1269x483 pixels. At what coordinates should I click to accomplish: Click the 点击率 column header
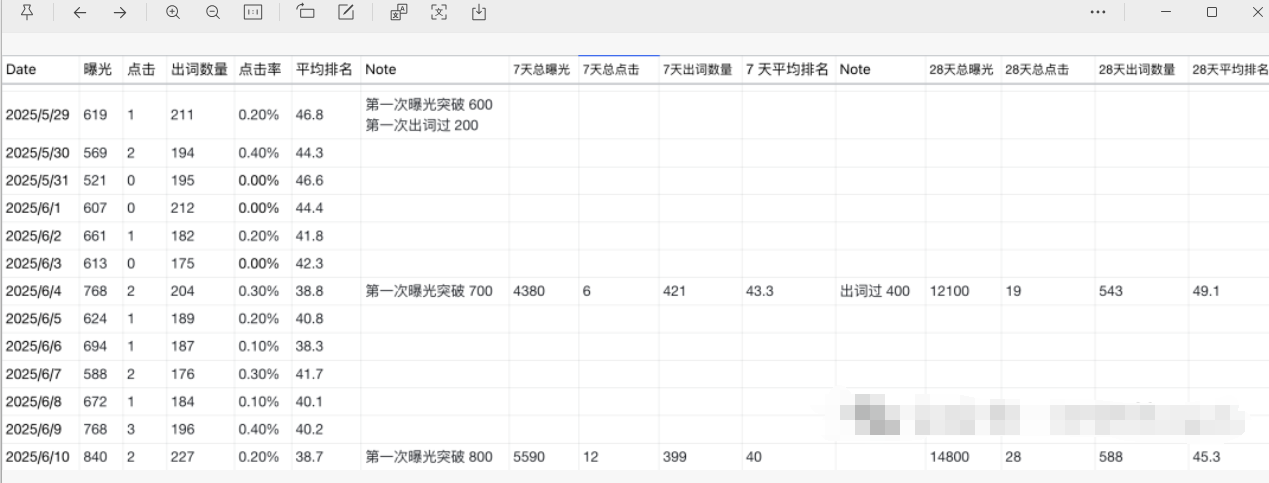pyautogui.click(x=260, y=70)
